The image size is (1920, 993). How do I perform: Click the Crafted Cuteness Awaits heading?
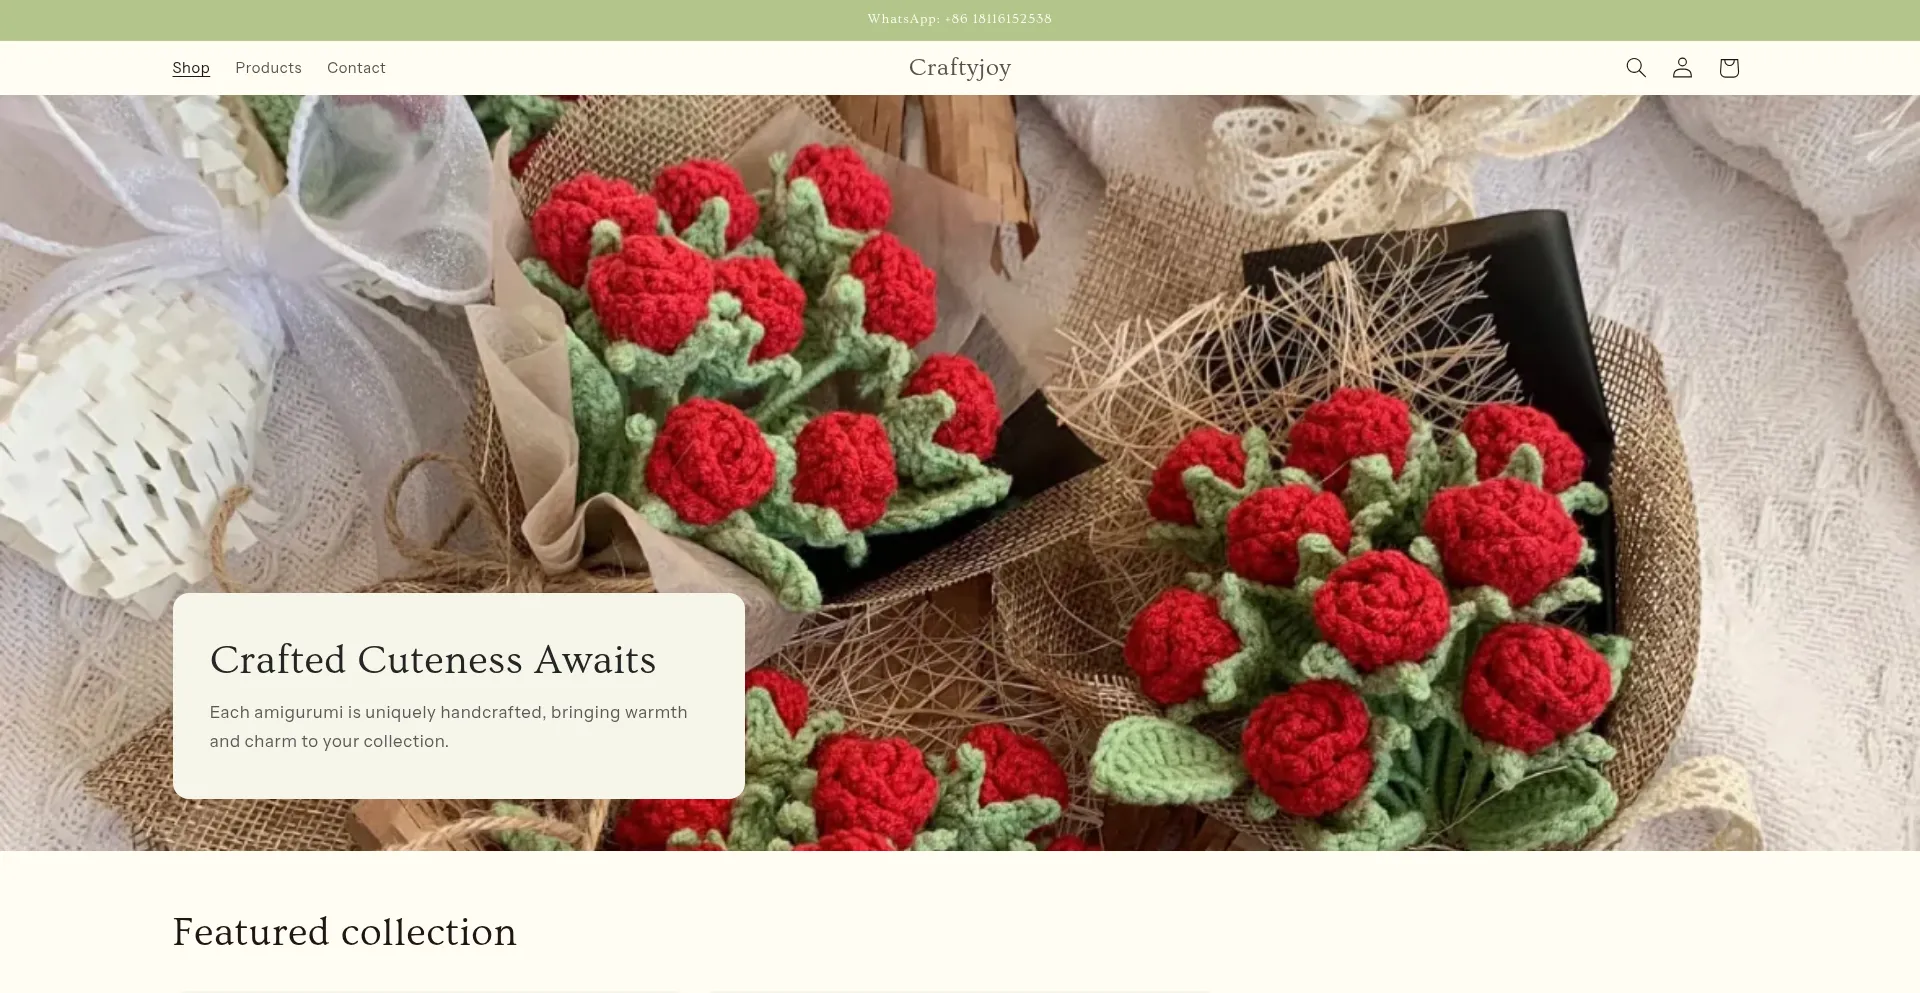click(433, 660)
